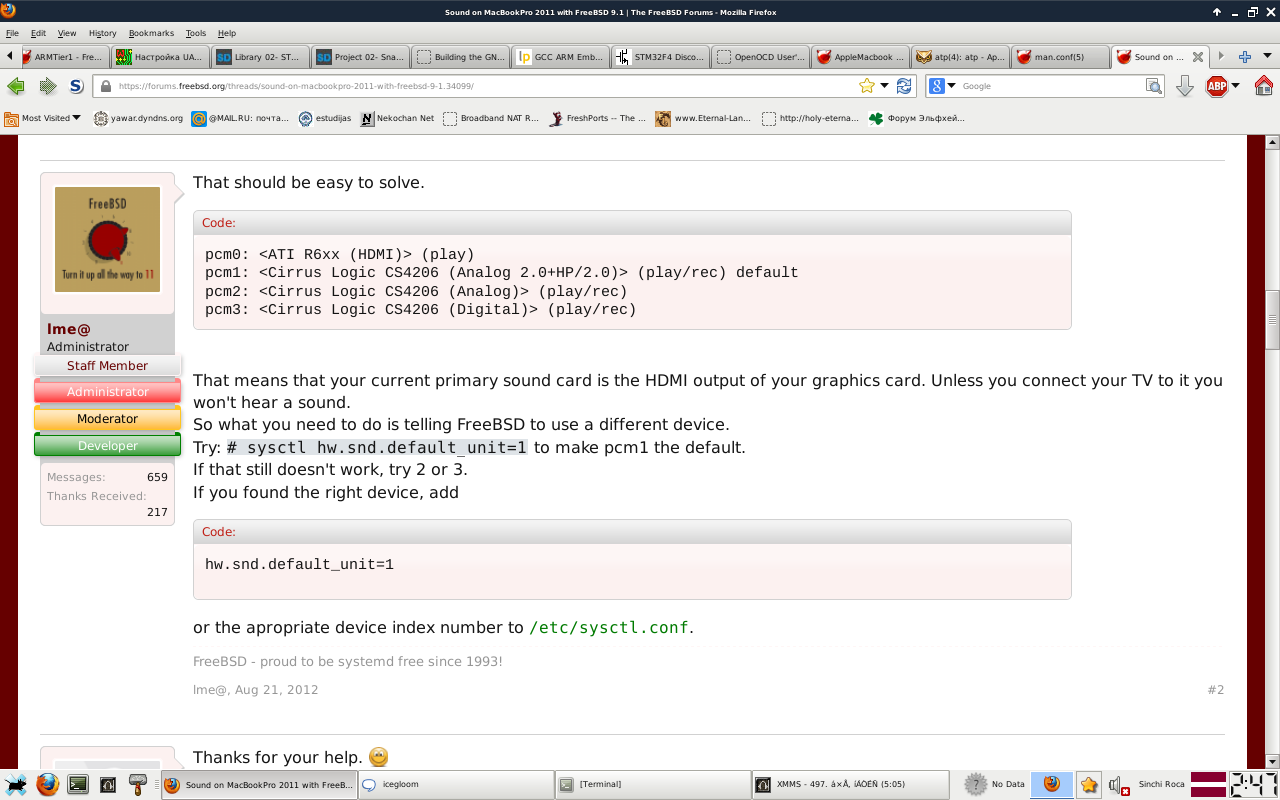Image resolution: width=1280 pixels, height=800 pixels.
Task: Click the taskbar clock display
Action: (1253, 784)
